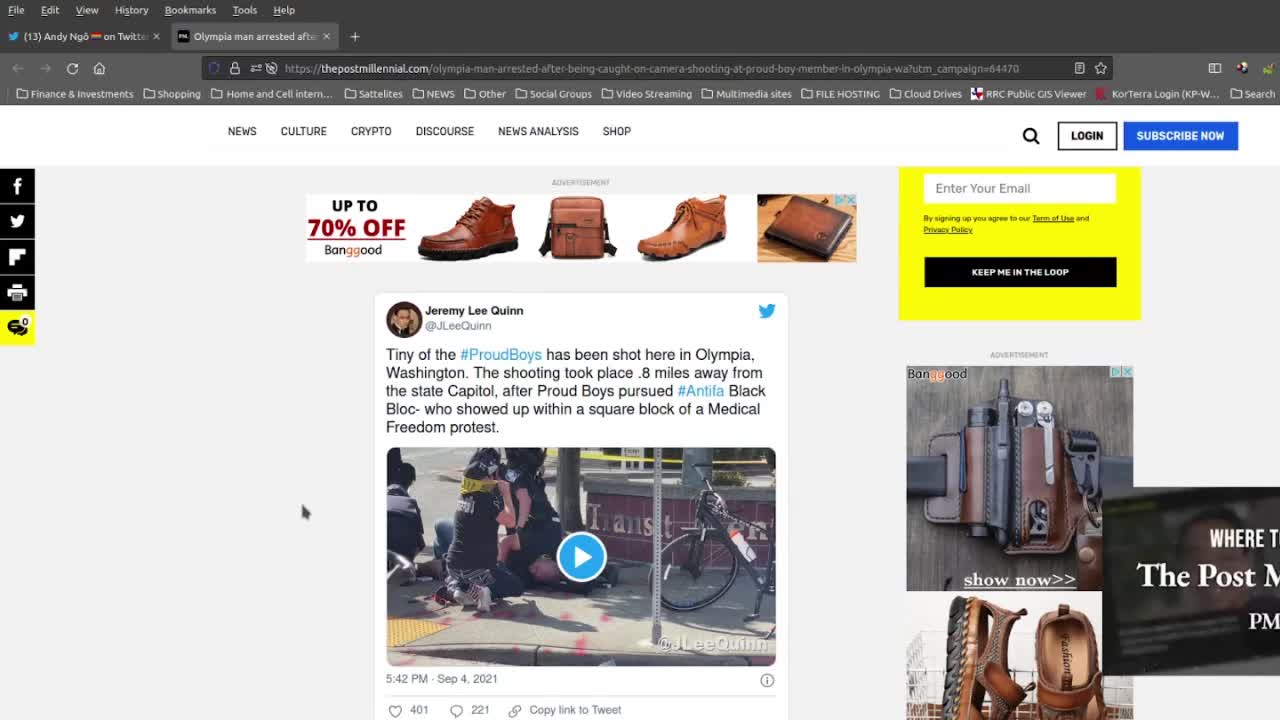Go to browser home page icon

point(99,68)
